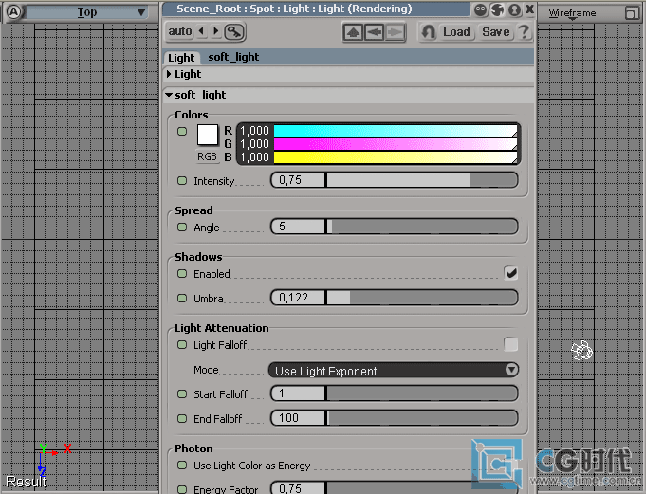646x494 pixels.
Task: Click the Intensity animation marker icon
Action: pos(181,181)
